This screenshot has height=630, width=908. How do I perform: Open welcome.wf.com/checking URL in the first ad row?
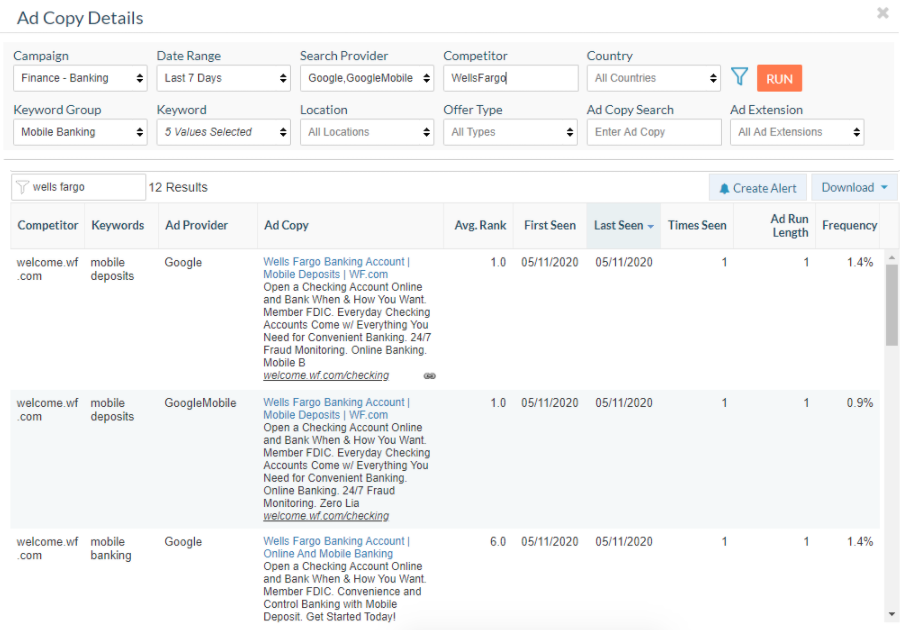click(326, 376)
